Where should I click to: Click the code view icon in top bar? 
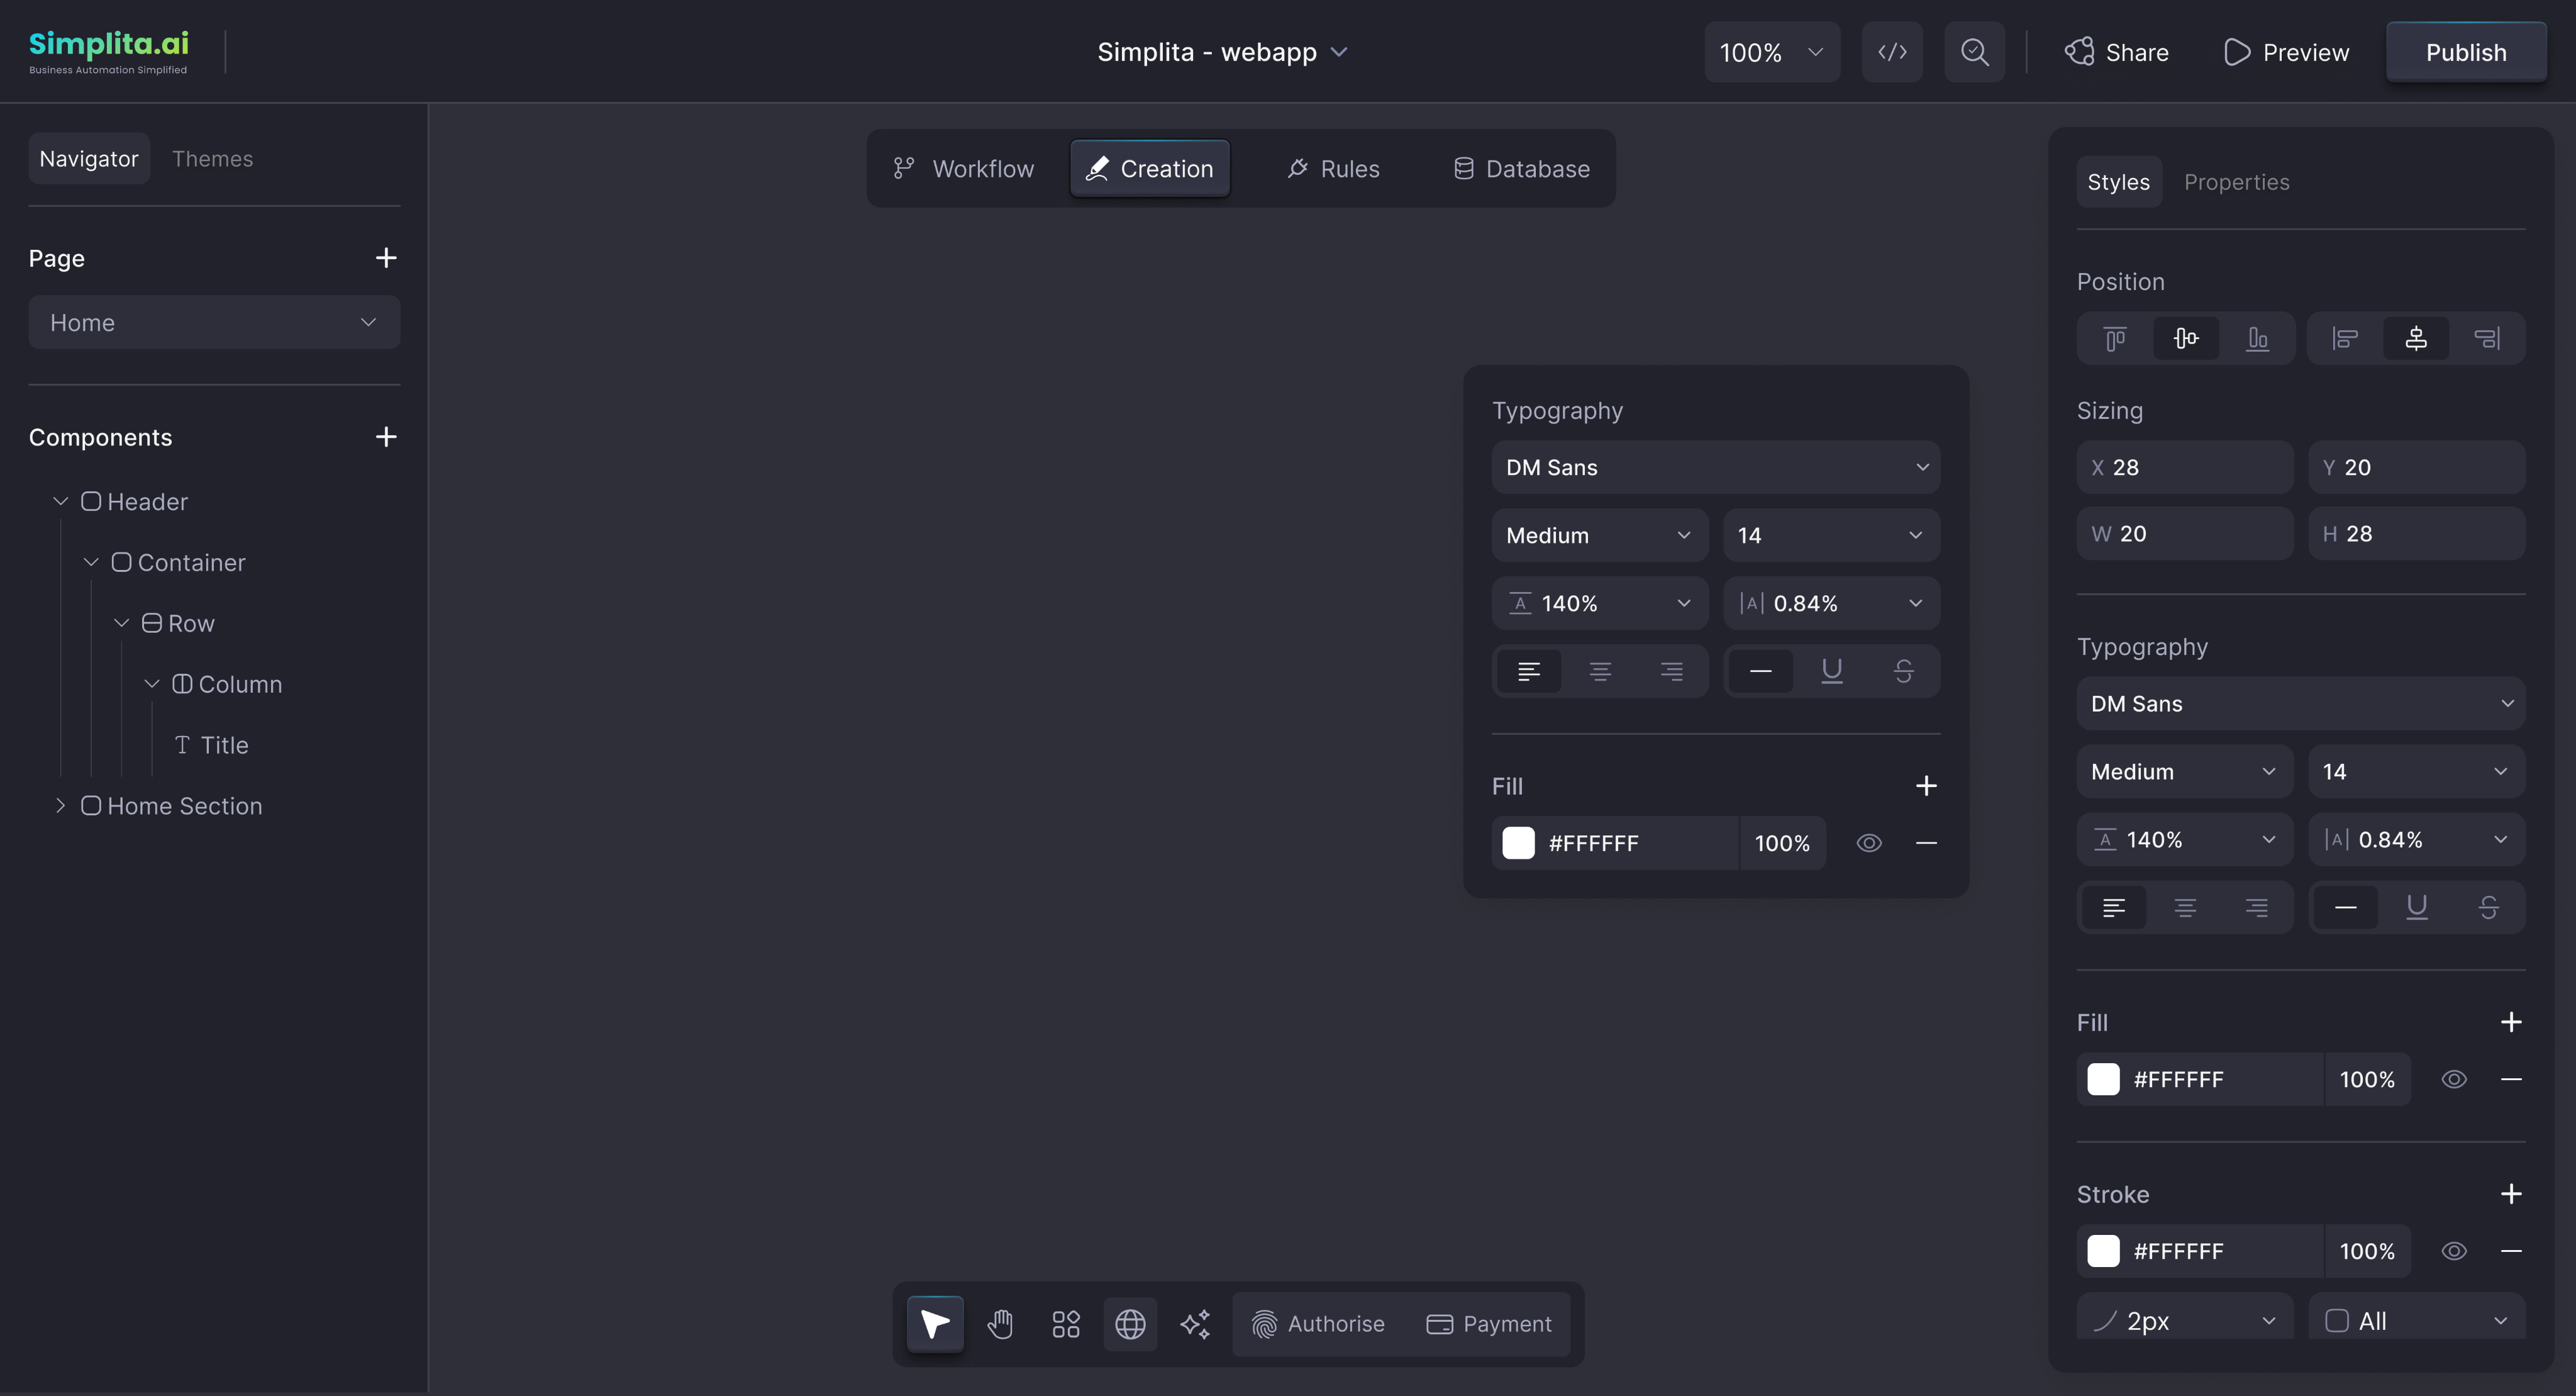pyautogui.click(x=1892, y=51)
